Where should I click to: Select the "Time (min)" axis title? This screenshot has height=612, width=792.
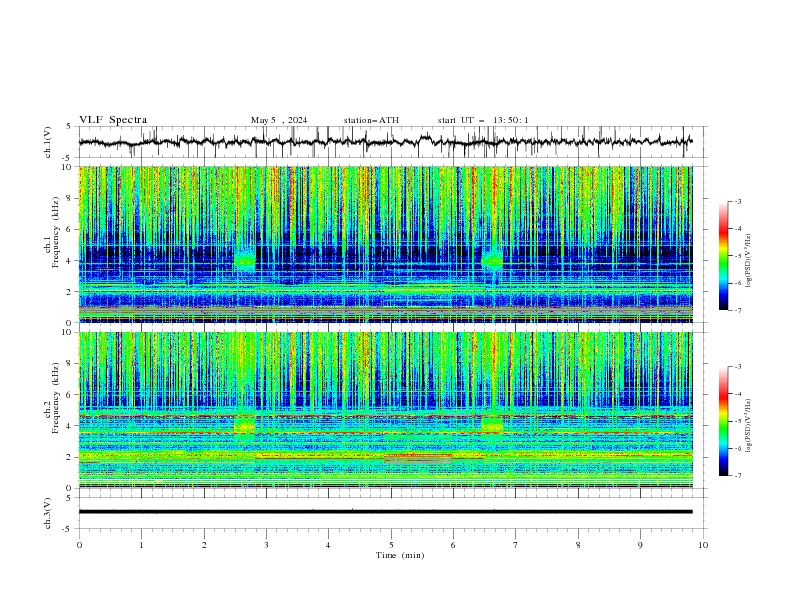(x=400, y=555)
